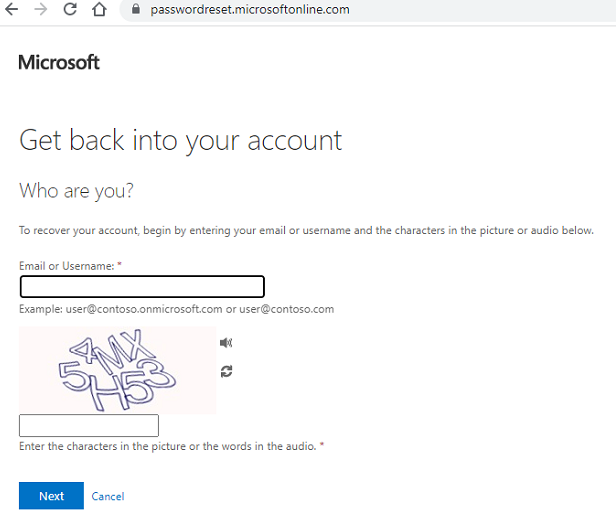Click the browser forward arrow

coord(40,9)
